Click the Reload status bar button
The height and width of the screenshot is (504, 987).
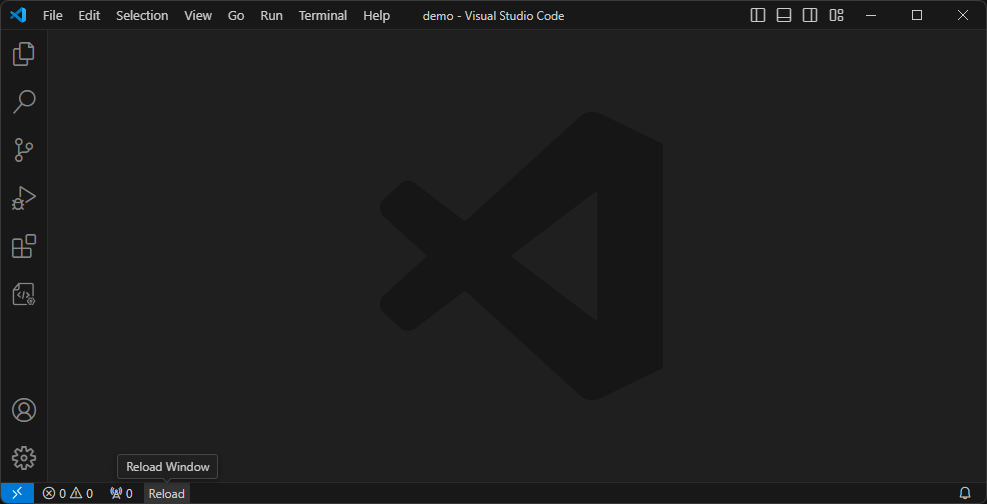pos(167,493)
